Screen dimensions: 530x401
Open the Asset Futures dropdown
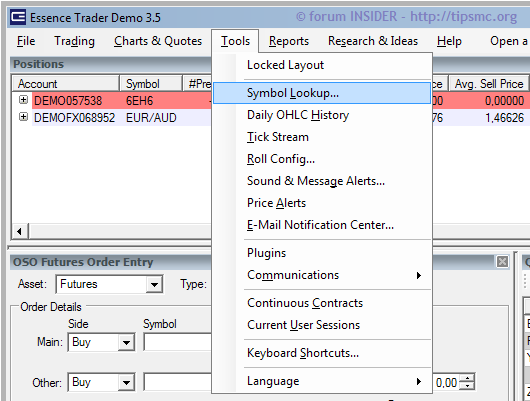click(x=154, y=284)
